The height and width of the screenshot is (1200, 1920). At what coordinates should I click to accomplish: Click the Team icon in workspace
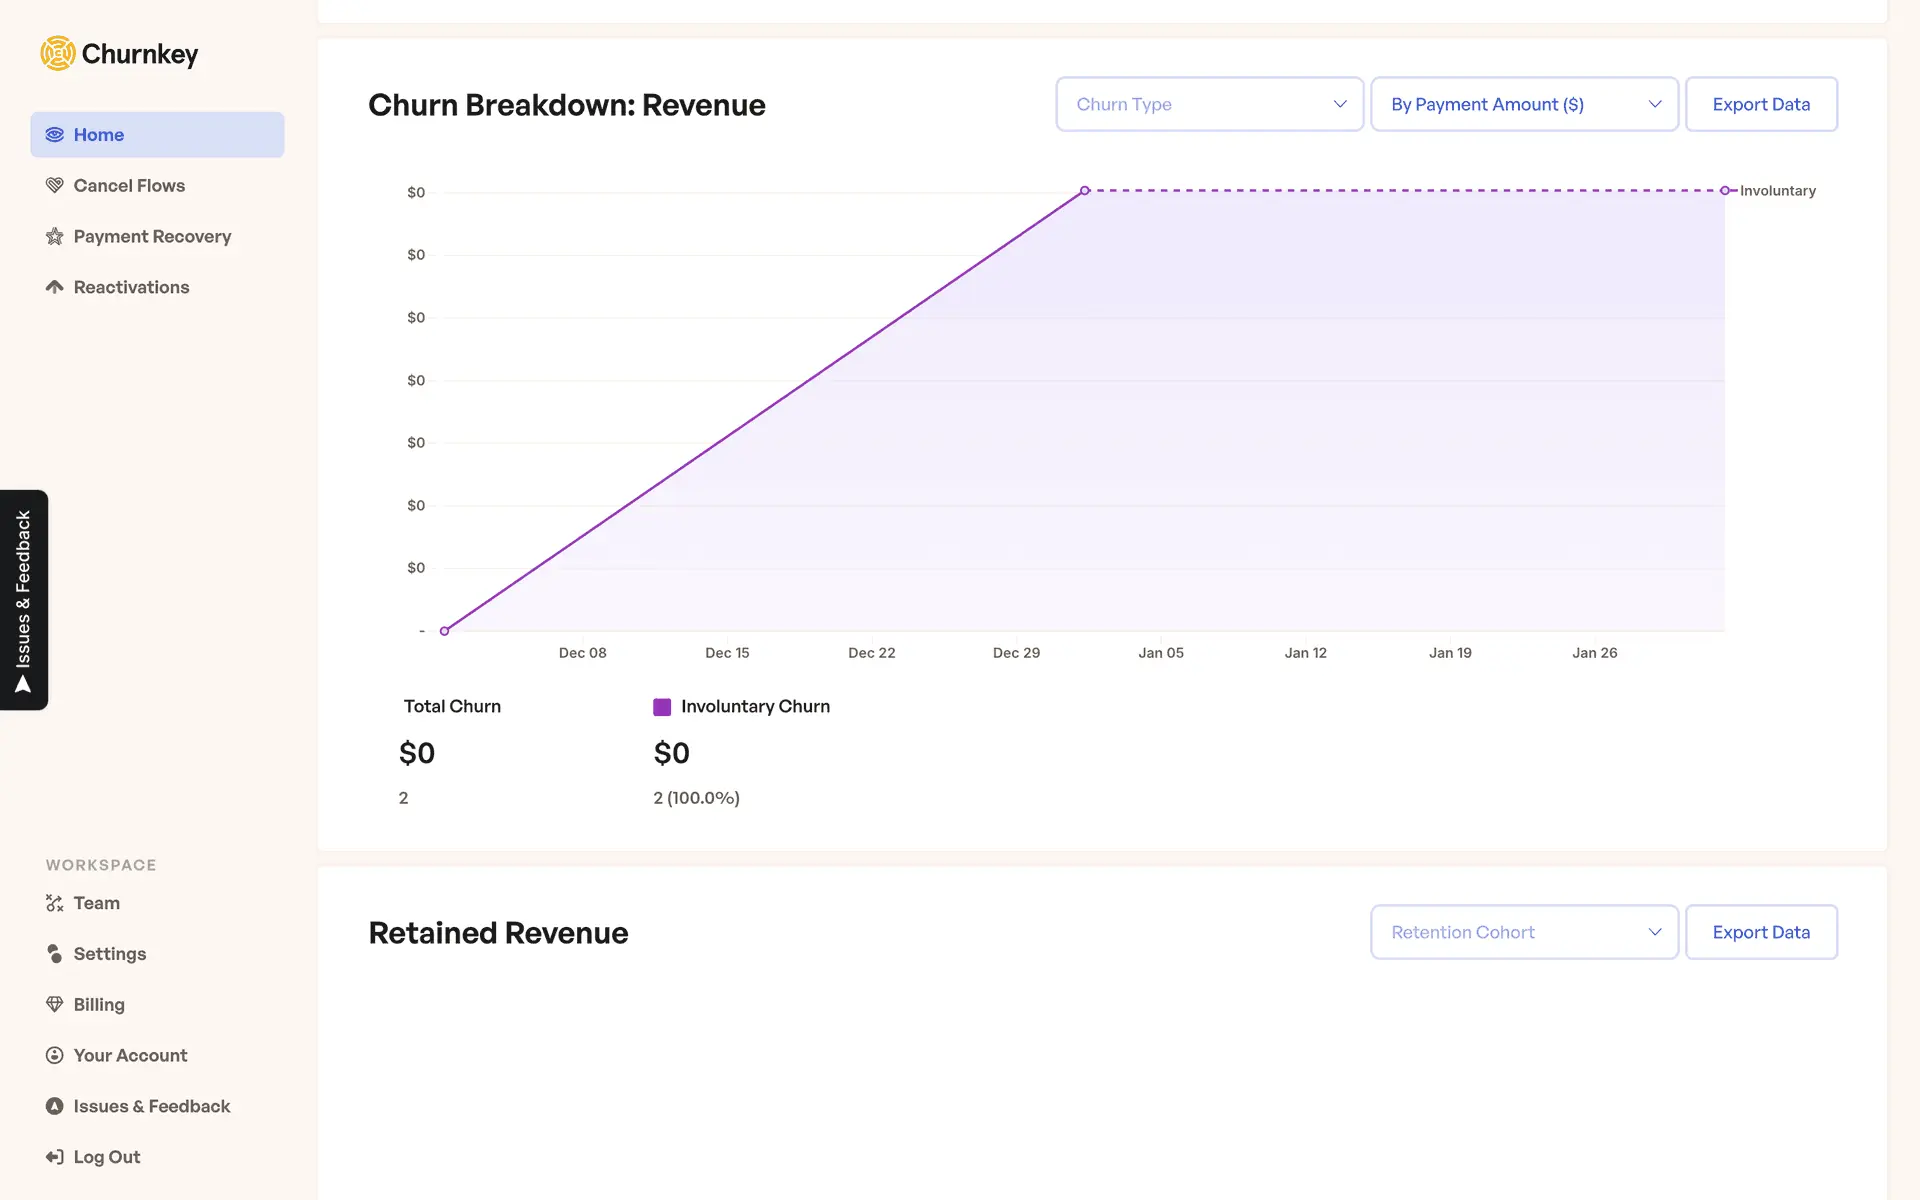point(55,903)
